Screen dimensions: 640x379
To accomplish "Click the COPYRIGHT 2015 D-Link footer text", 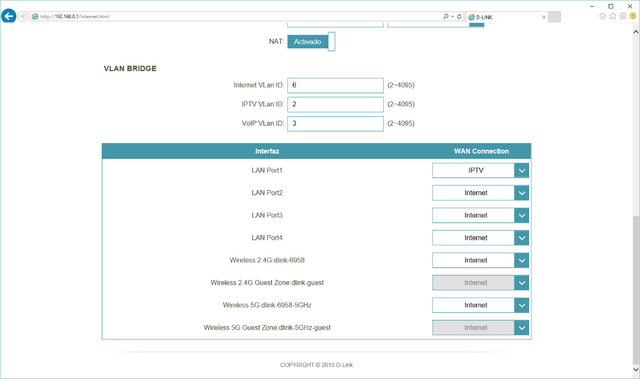I will click(x=316, y=365).
